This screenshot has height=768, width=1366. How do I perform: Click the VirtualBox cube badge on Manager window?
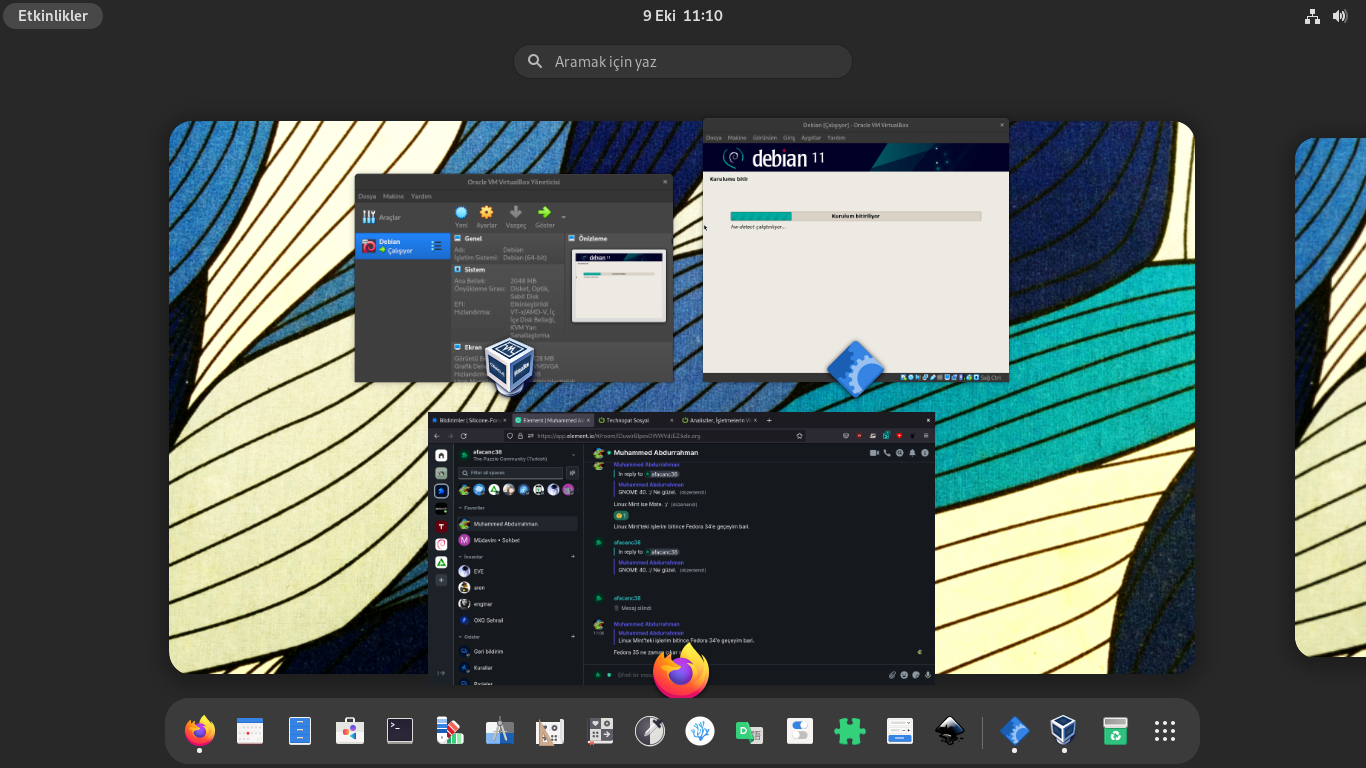pyautogui.click(x=510, y=367)
